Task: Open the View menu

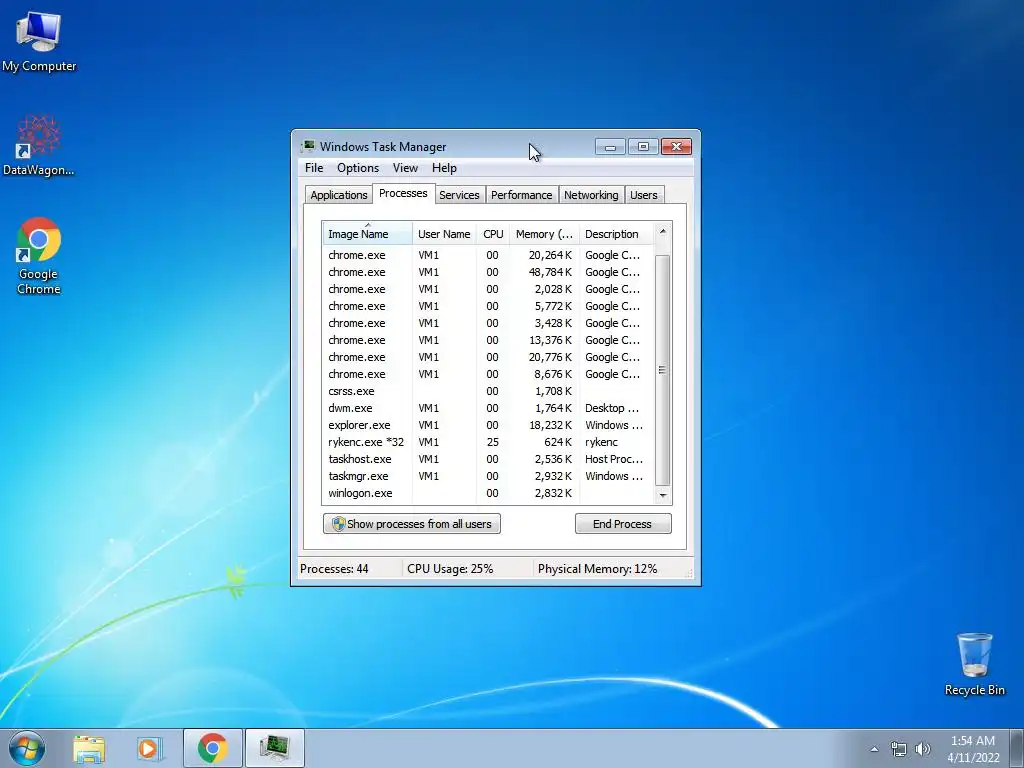Action: pos(405,168)
